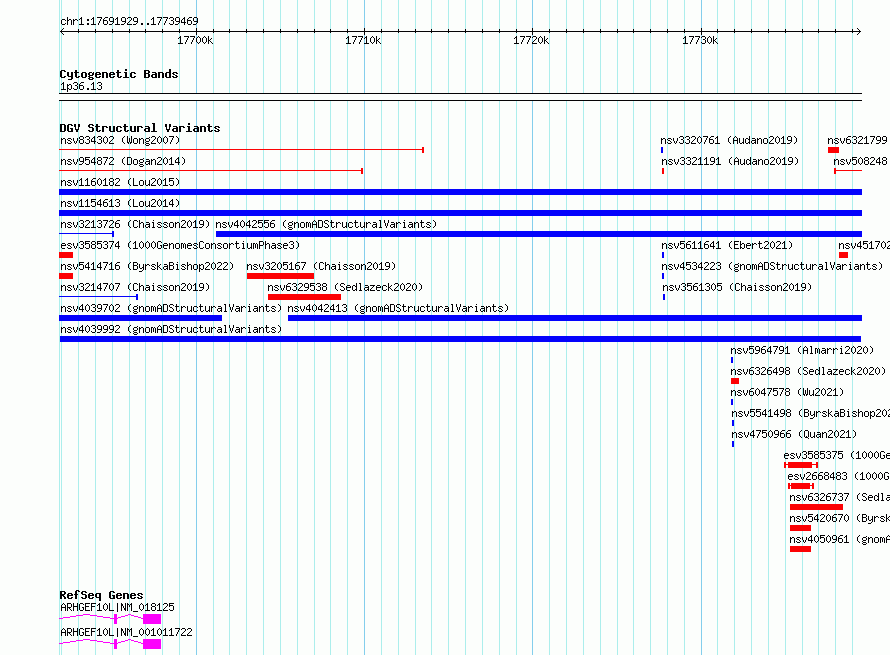
Task: Click the nsv834302 (Wong2007) variant label
Action: [x=120, y=140]
